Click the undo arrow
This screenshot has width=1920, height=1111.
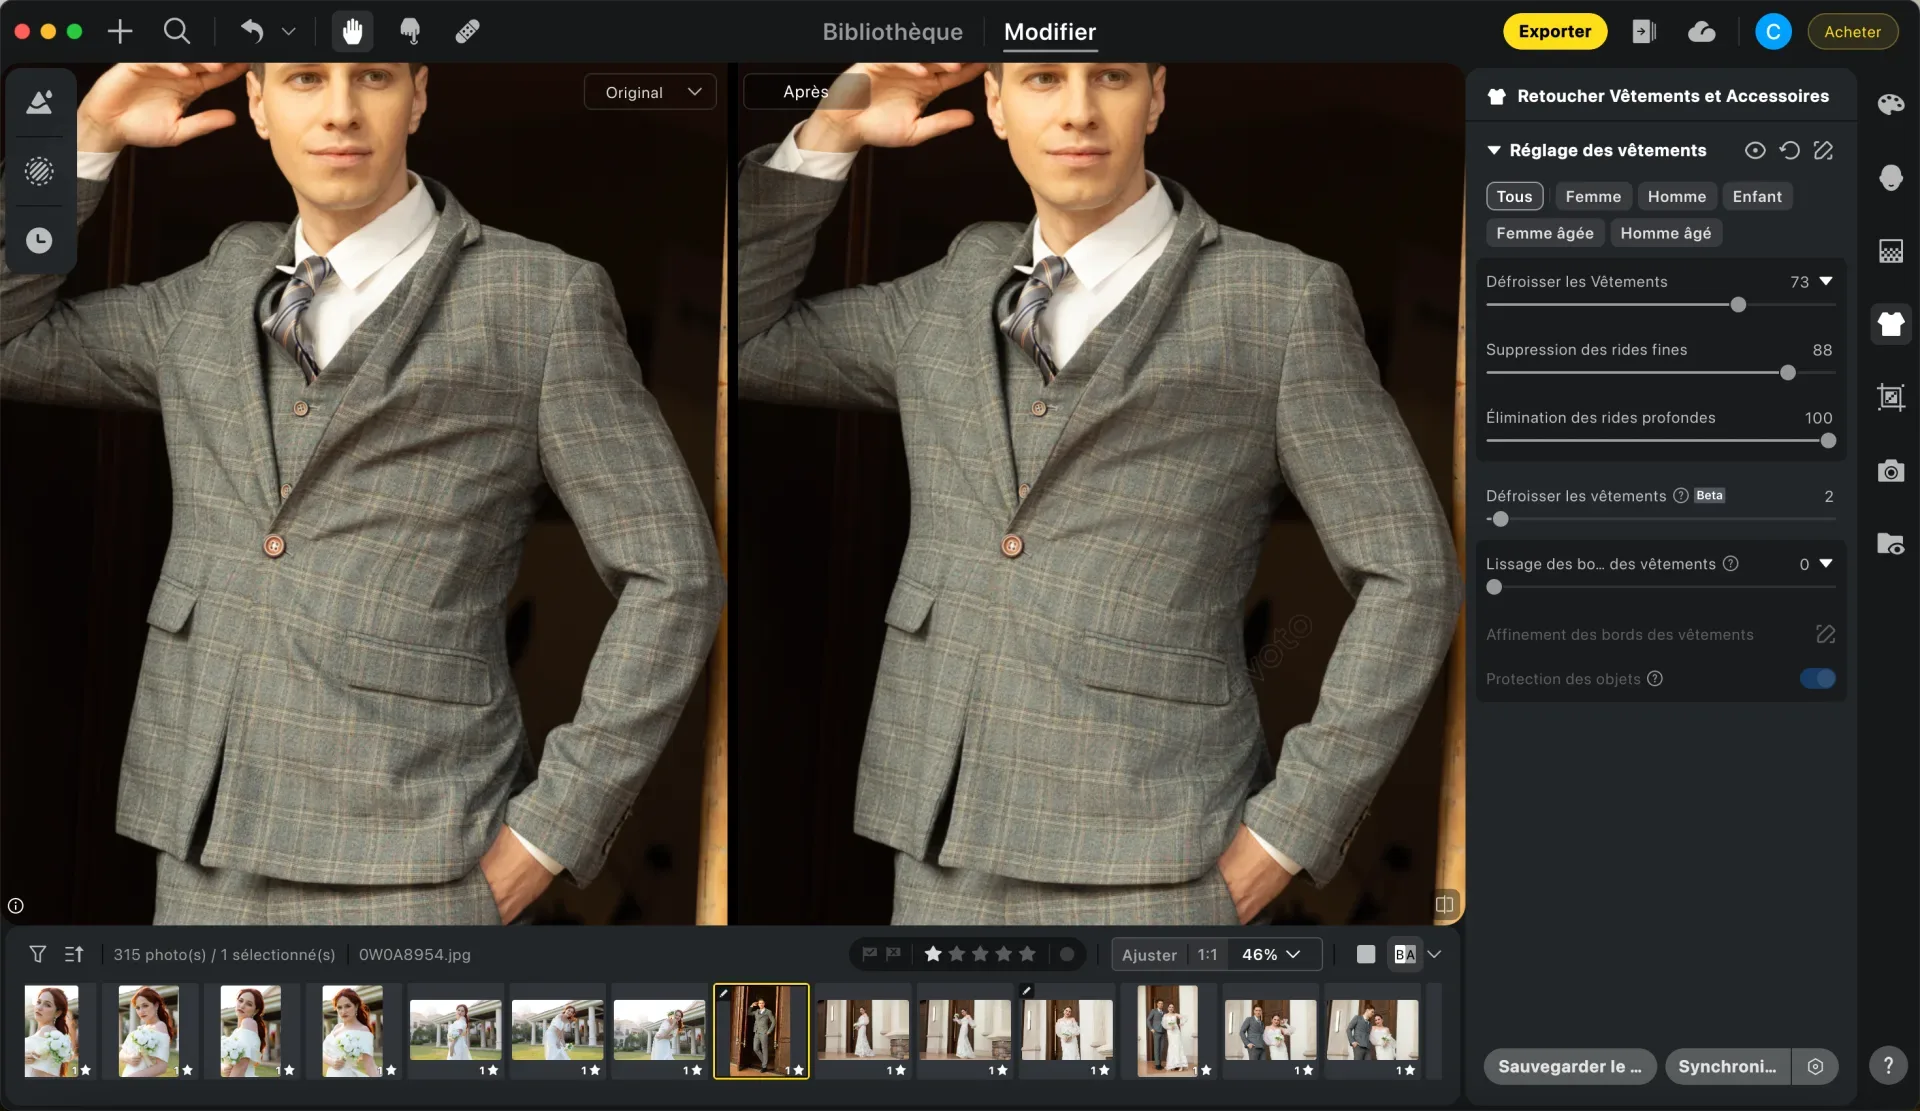251,31
